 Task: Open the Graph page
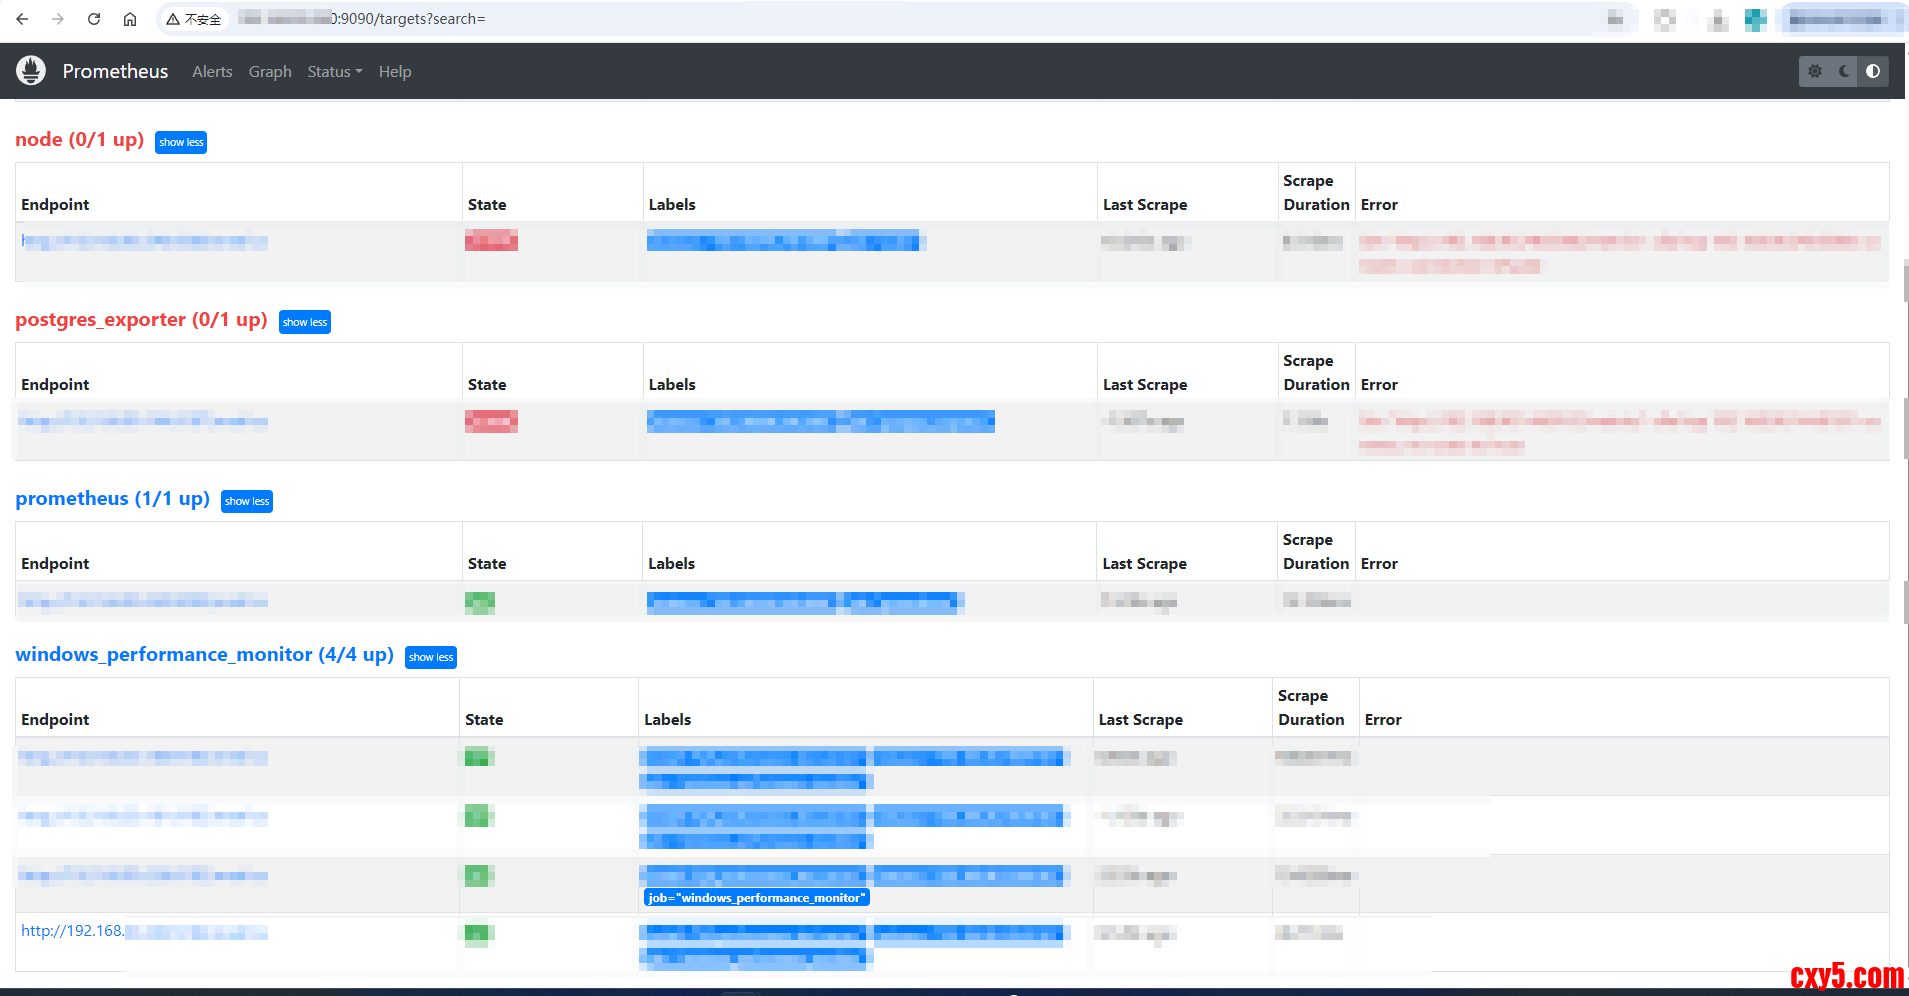270,72
